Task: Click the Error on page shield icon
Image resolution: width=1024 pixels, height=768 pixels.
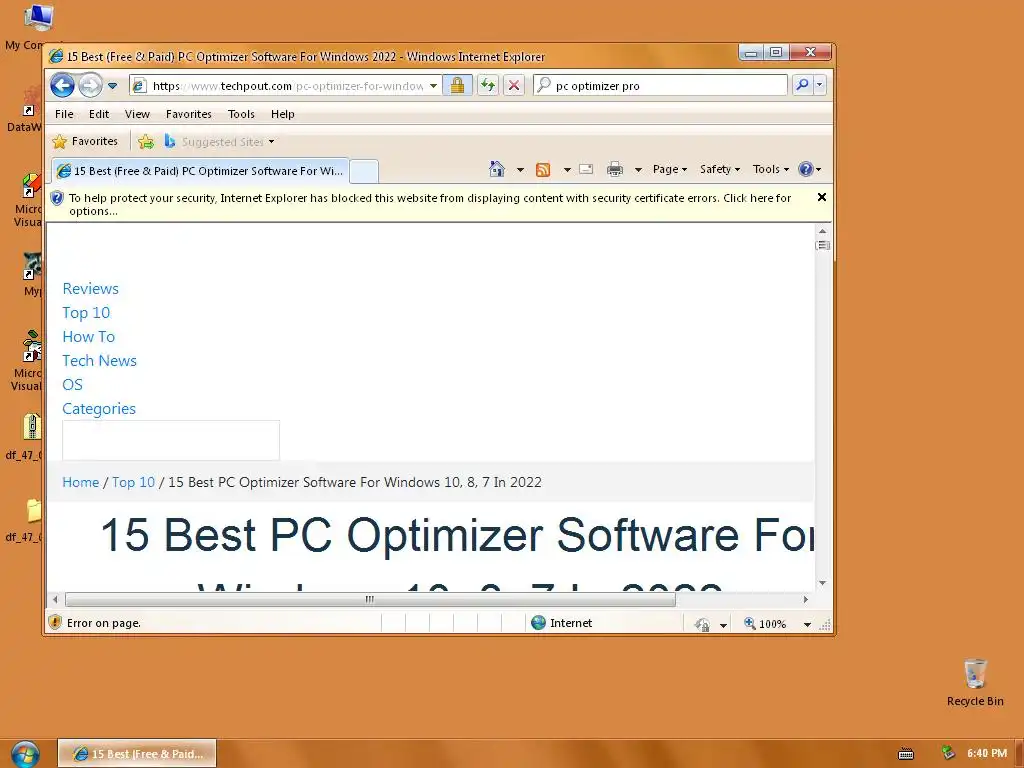Action: point(56,622)
